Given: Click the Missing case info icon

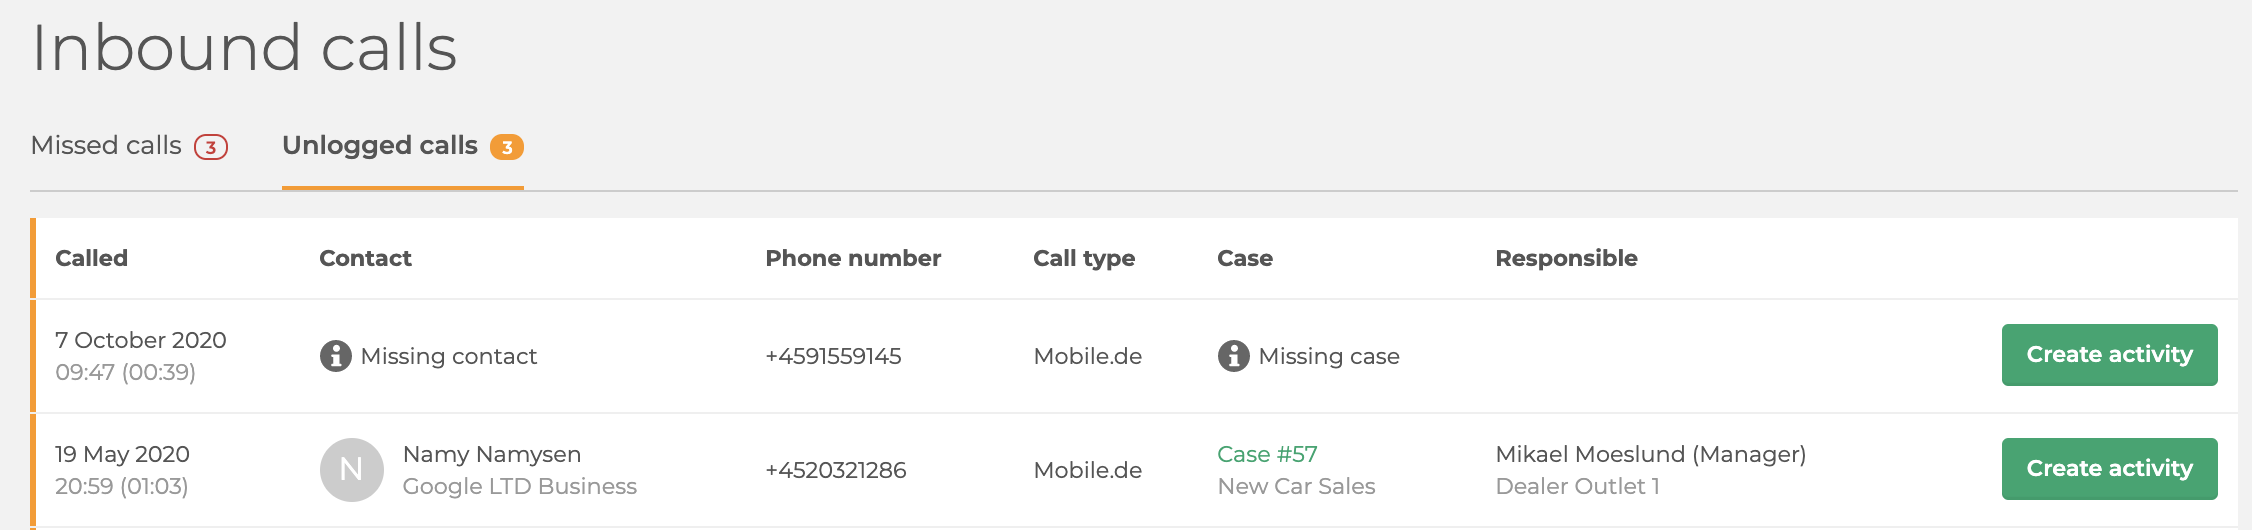Looking at the screenshot, I should 1233,355.
